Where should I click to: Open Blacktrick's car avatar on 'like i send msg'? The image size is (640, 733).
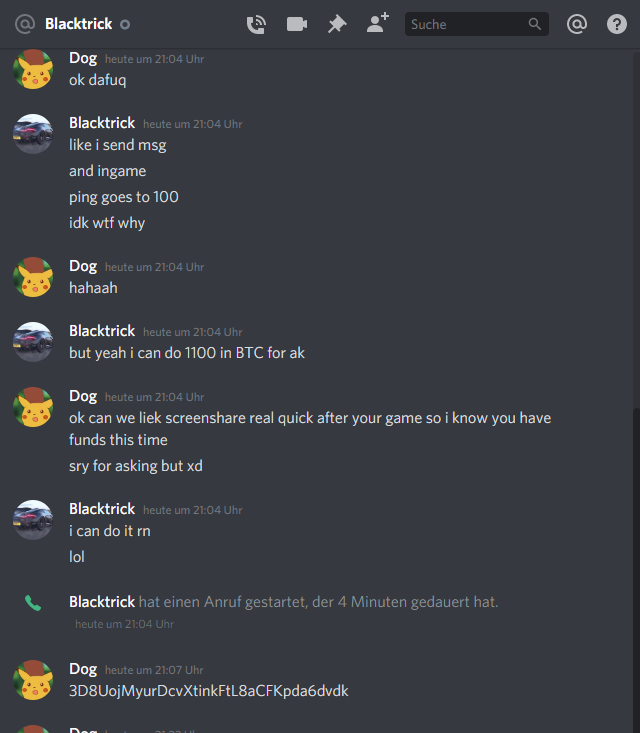pyautogui.click(x=33, y=134)
